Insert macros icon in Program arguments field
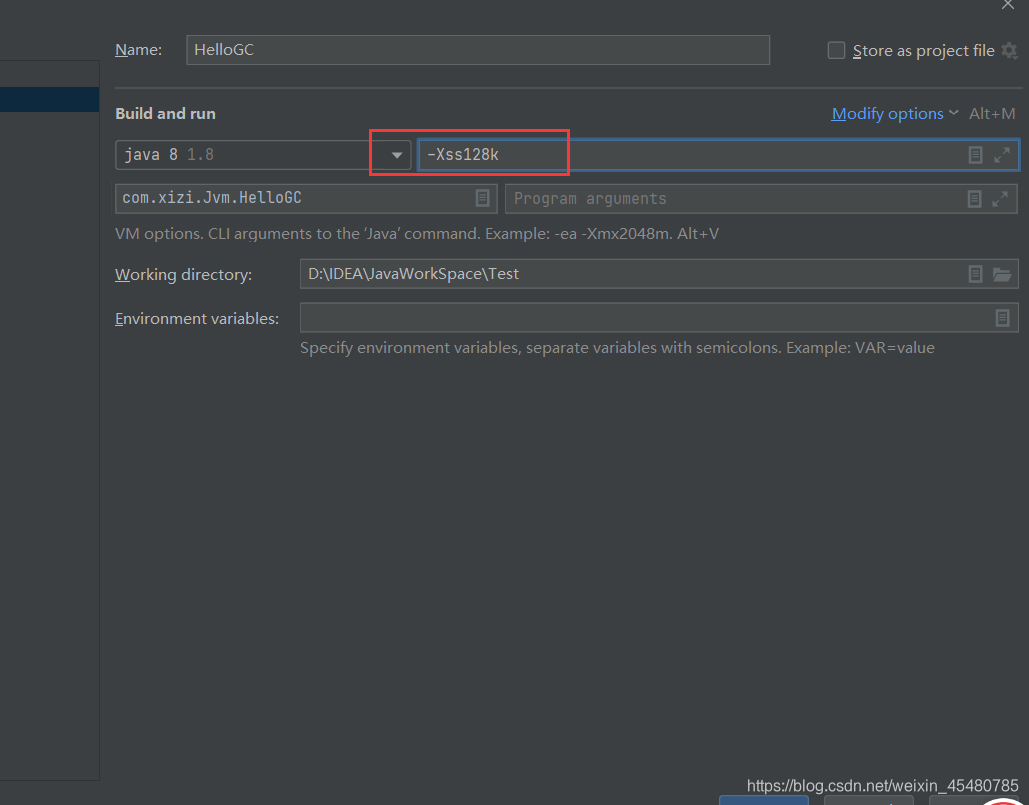The image size is (1029, 805). click(x=974, y=199)
